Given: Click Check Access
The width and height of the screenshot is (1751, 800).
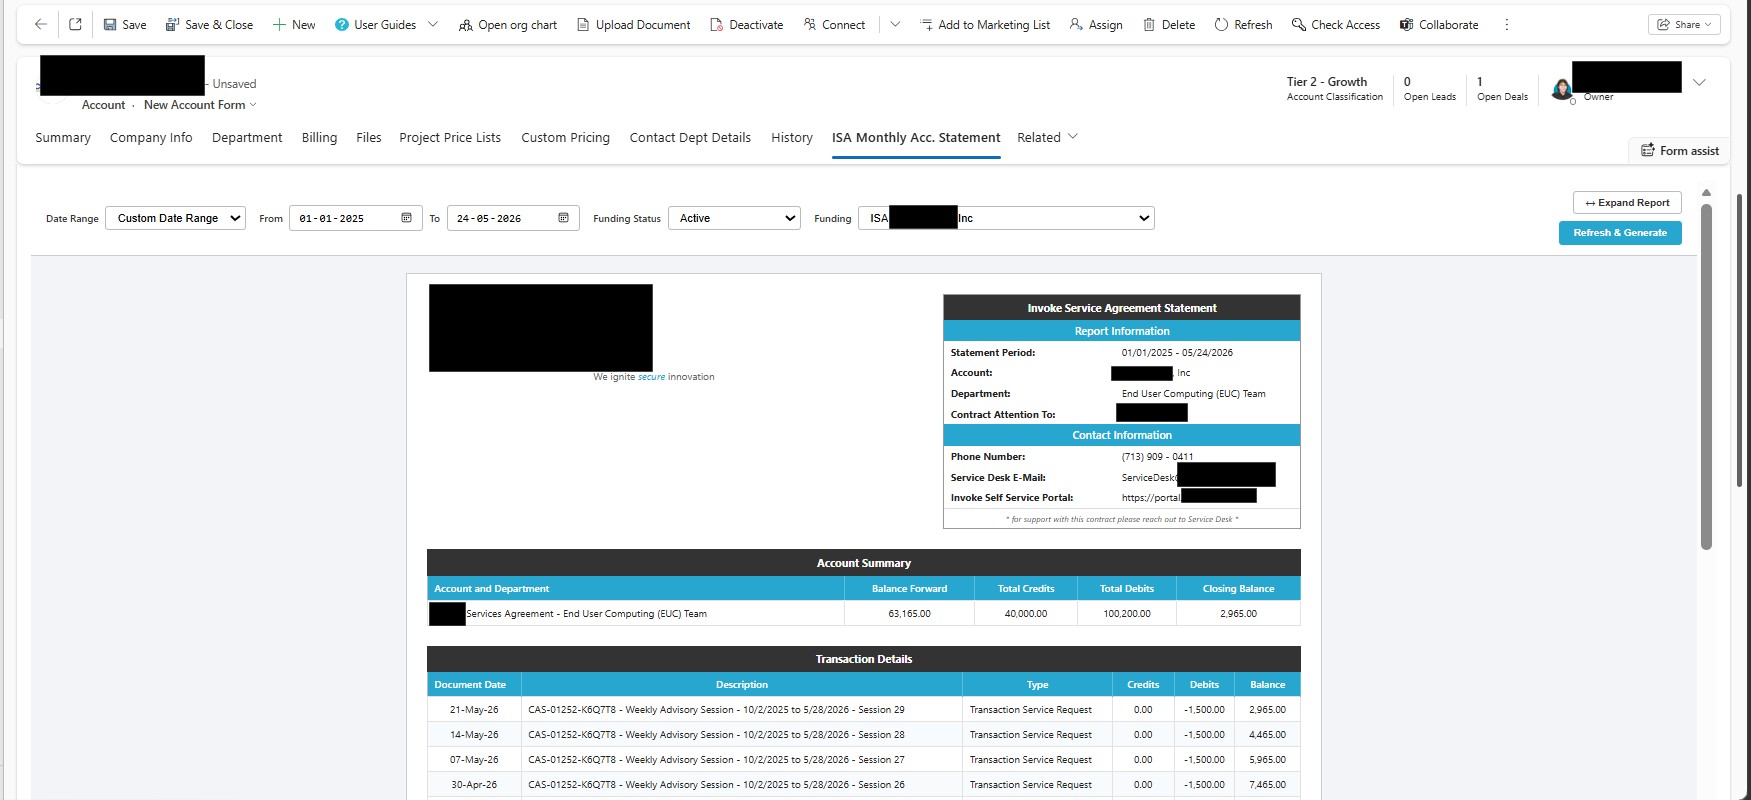Looking at the screenshot, I should [1335, 24].
